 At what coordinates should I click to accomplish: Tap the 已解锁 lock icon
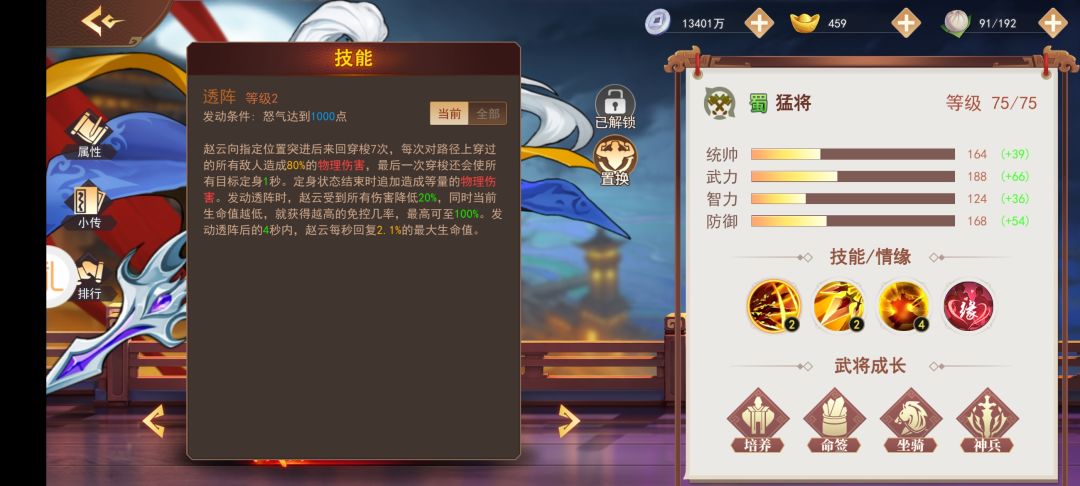(x=614, y=107)
